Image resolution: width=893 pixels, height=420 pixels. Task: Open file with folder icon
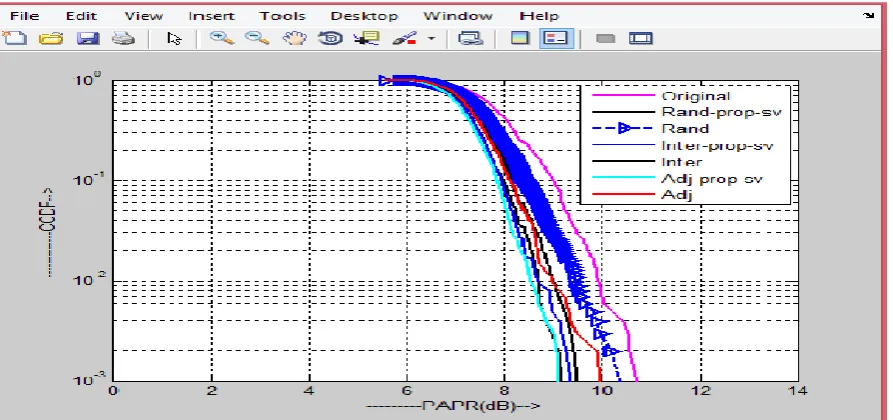pyautogui.click(x=51, y=38)
